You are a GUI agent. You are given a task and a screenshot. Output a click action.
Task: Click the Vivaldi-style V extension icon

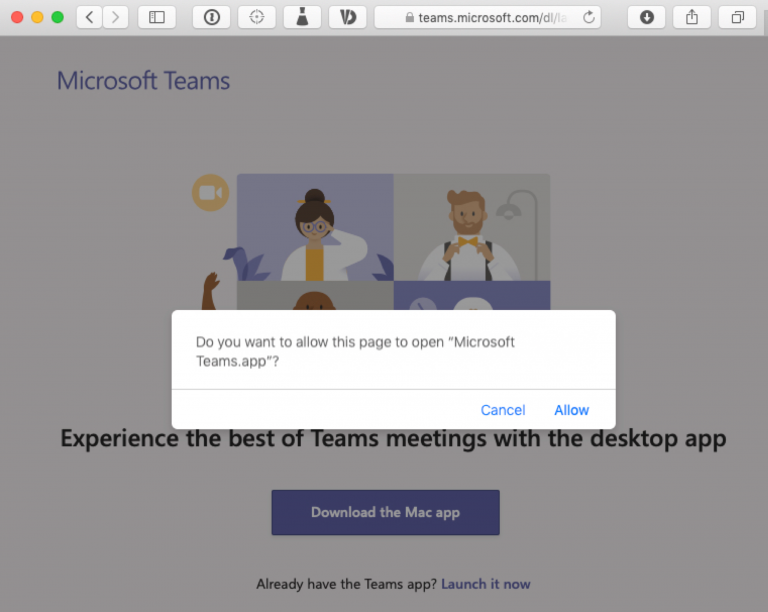[x=348, y=18]
